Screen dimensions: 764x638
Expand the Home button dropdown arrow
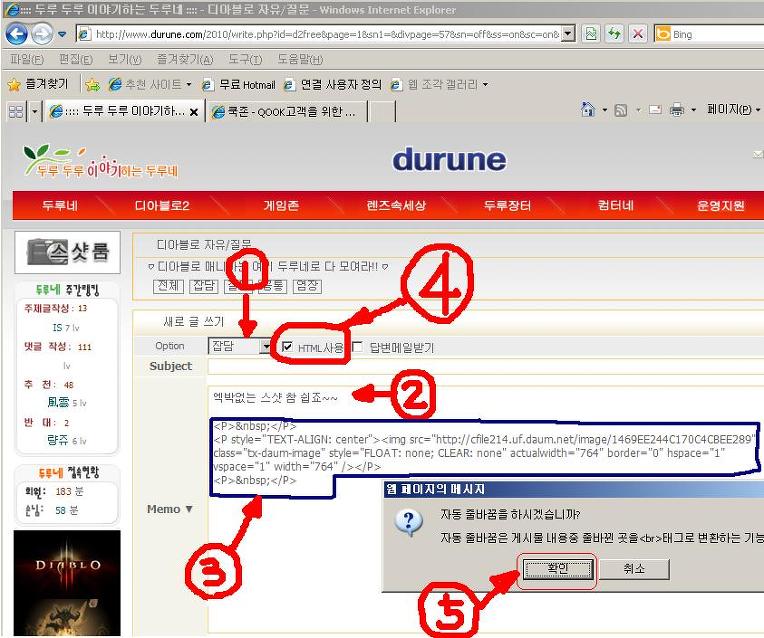pos(605,110)
